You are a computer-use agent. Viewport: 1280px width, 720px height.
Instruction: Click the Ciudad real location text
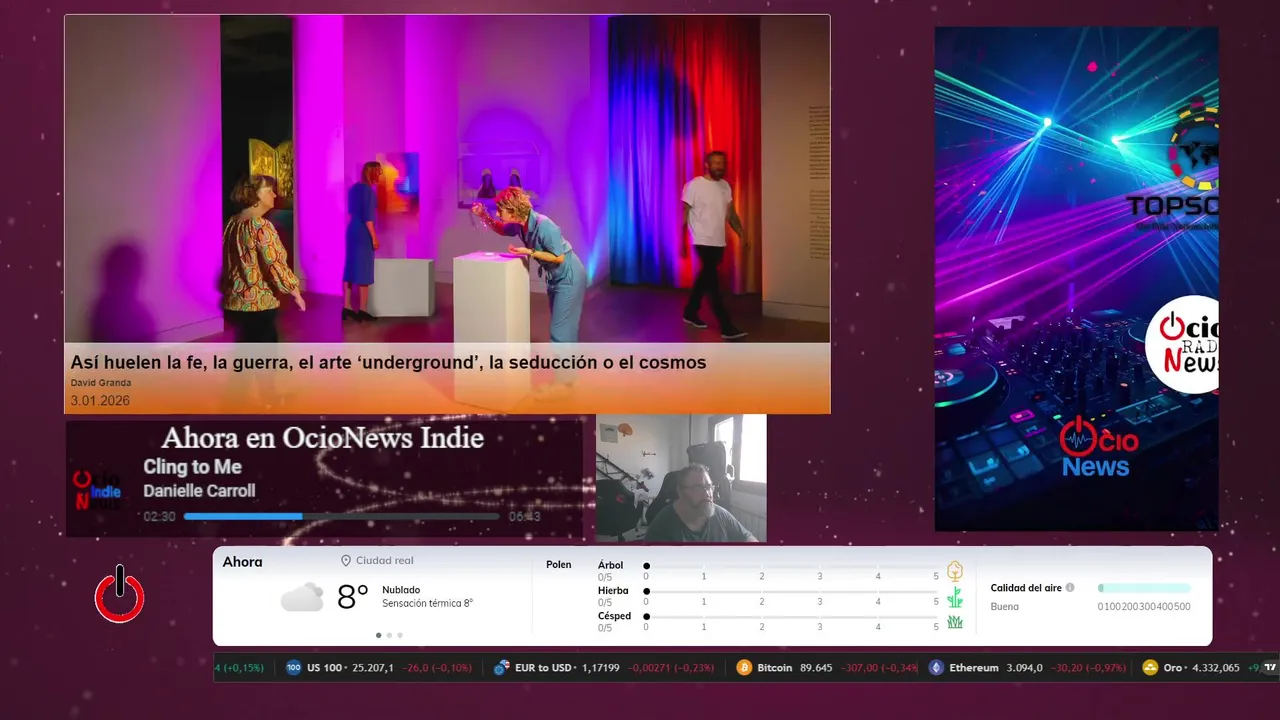click(x=384, y=561)
